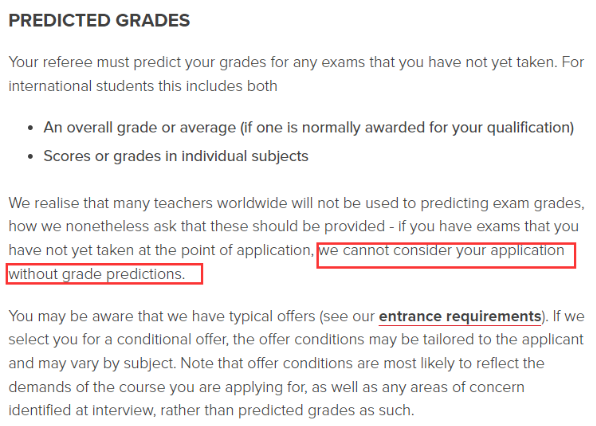Click the text 'You may be aware that'
Image resolution: width=596 pixels, height=426 pixels.
pyautogui.click(x=87, y=316)
